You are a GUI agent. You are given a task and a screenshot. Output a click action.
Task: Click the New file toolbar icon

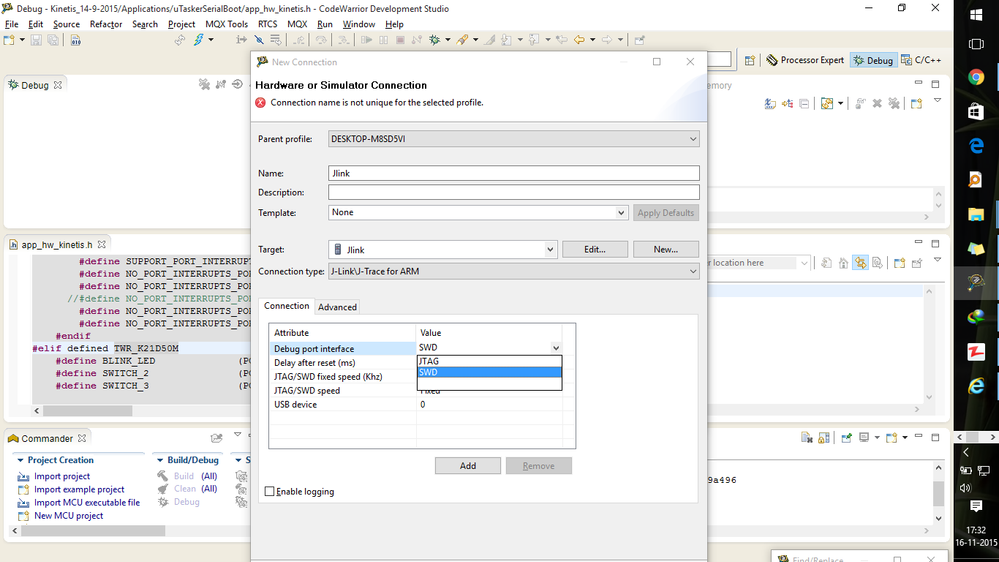point(9,40)
